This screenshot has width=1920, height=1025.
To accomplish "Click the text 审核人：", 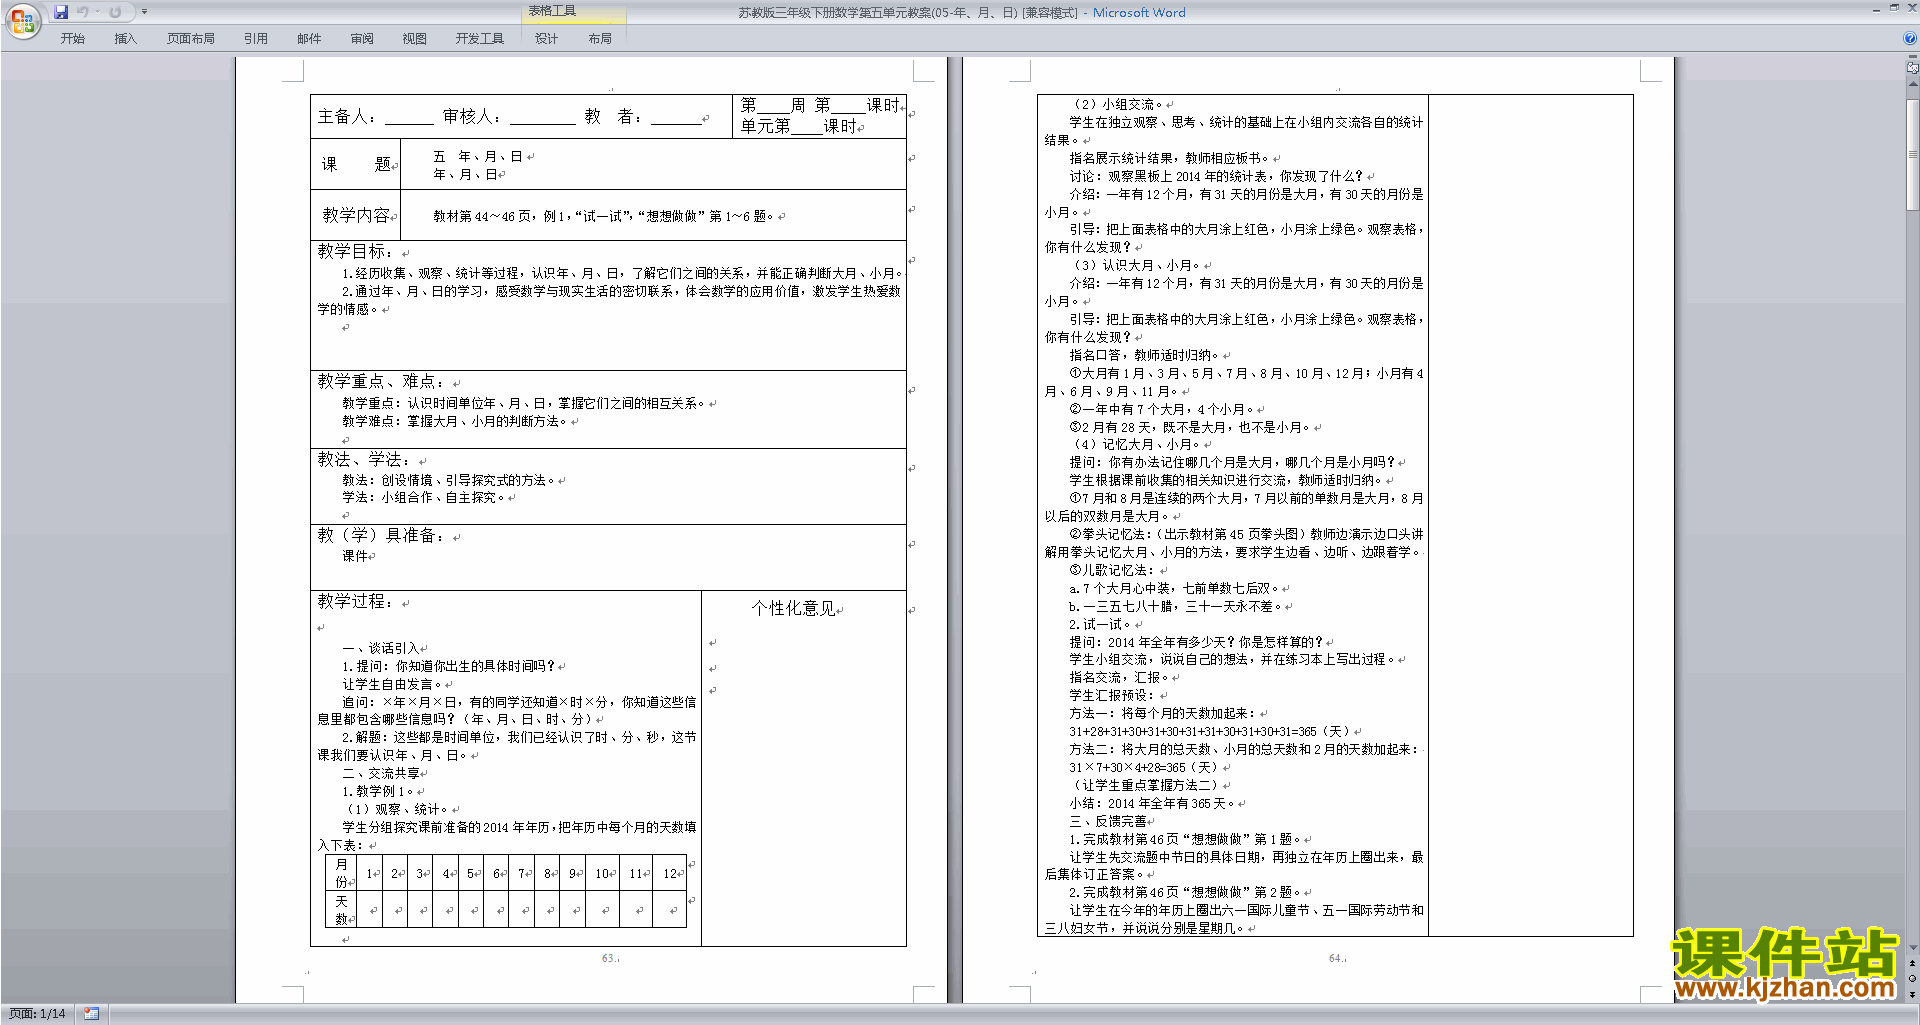I will click(x=473, y=117).
